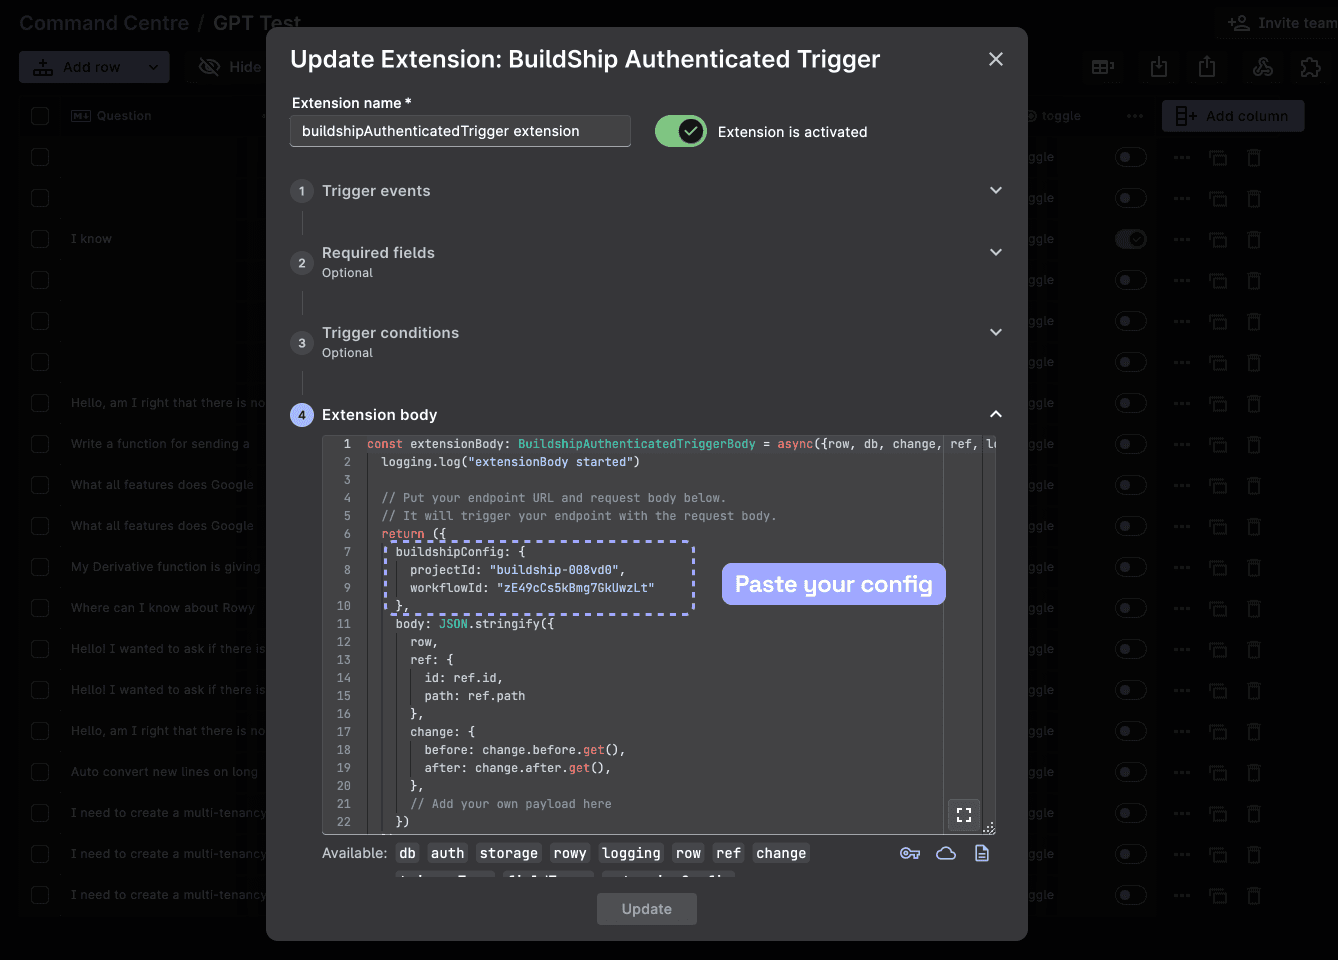Click the GPT Test breadcrumb title
Screen dimensions: 1338x960
click(257, 23)
